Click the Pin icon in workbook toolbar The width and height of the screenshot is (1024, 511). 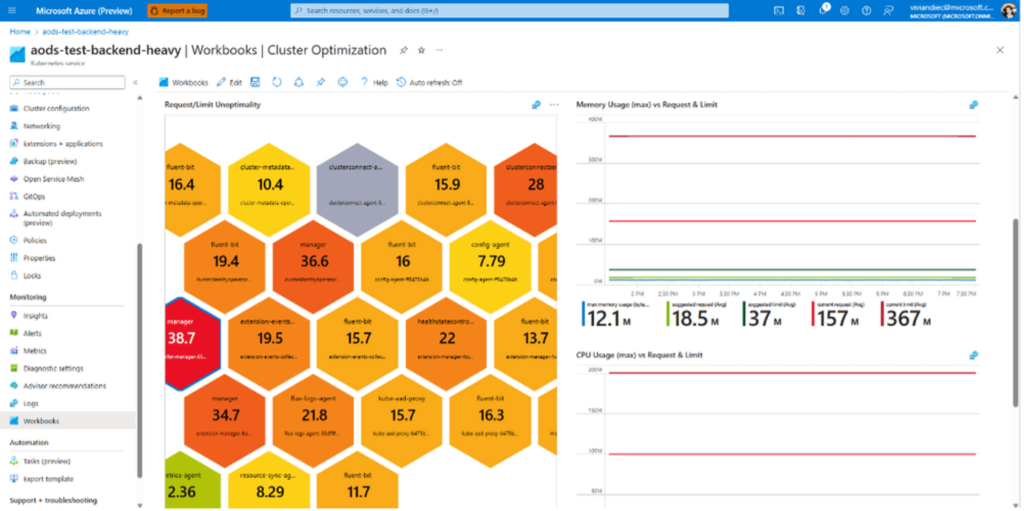tap(321, 82)
